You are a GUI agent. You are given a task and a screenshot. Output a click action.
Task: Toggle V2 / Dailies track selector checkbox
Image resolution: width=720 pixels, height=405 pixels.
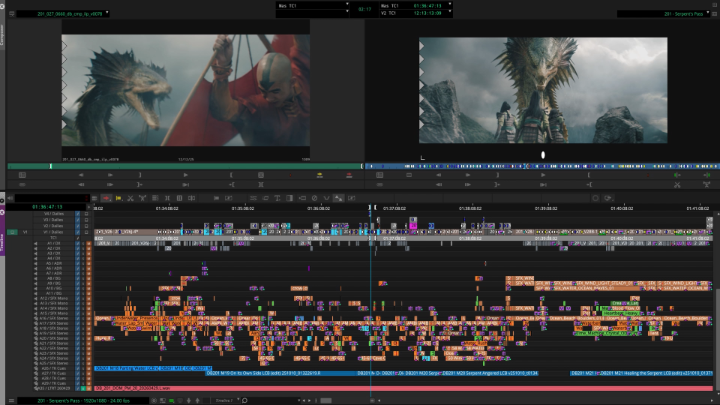pyautogui.click(x=77, y=226)
